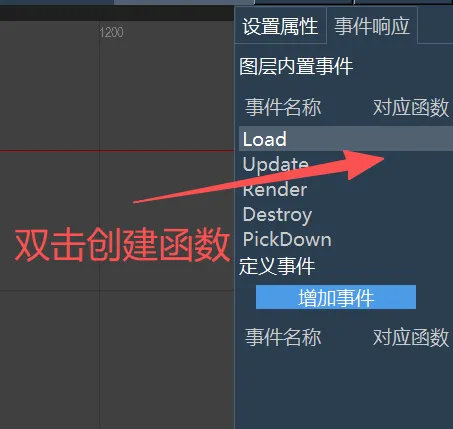Select the Destroy event entry

pos(277,215)
